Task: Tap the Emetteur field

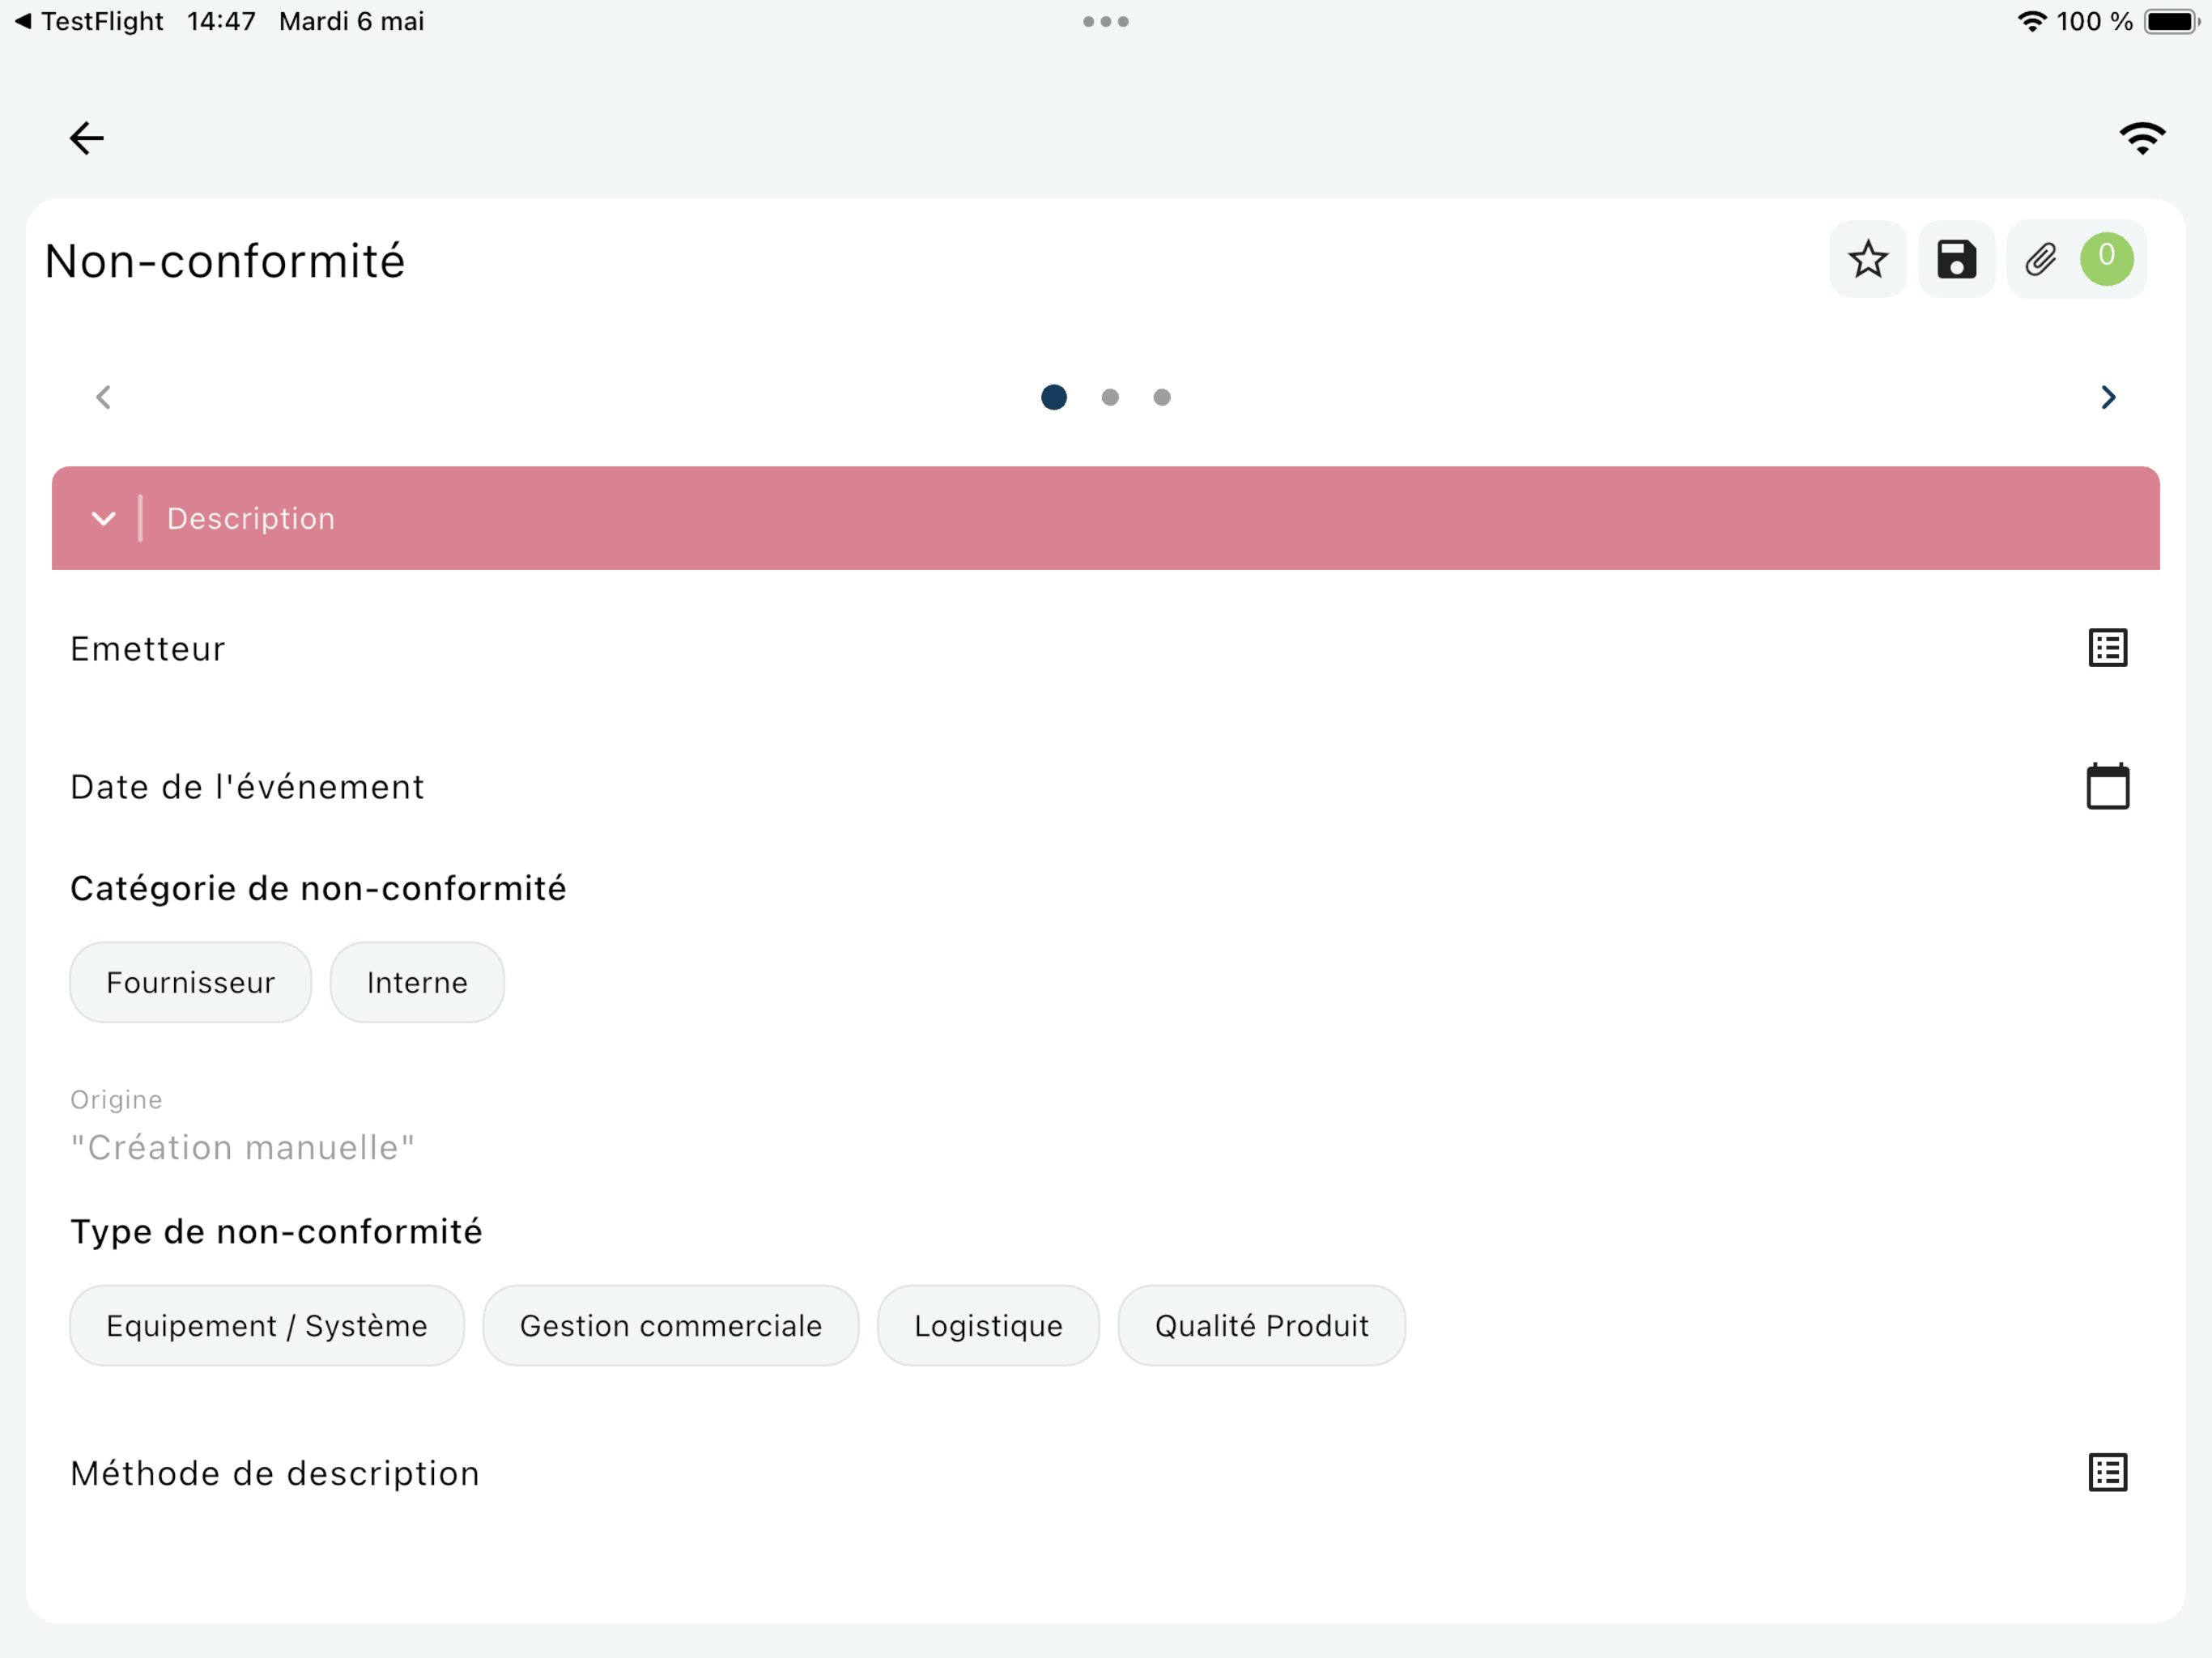Action: (1105, 648)
